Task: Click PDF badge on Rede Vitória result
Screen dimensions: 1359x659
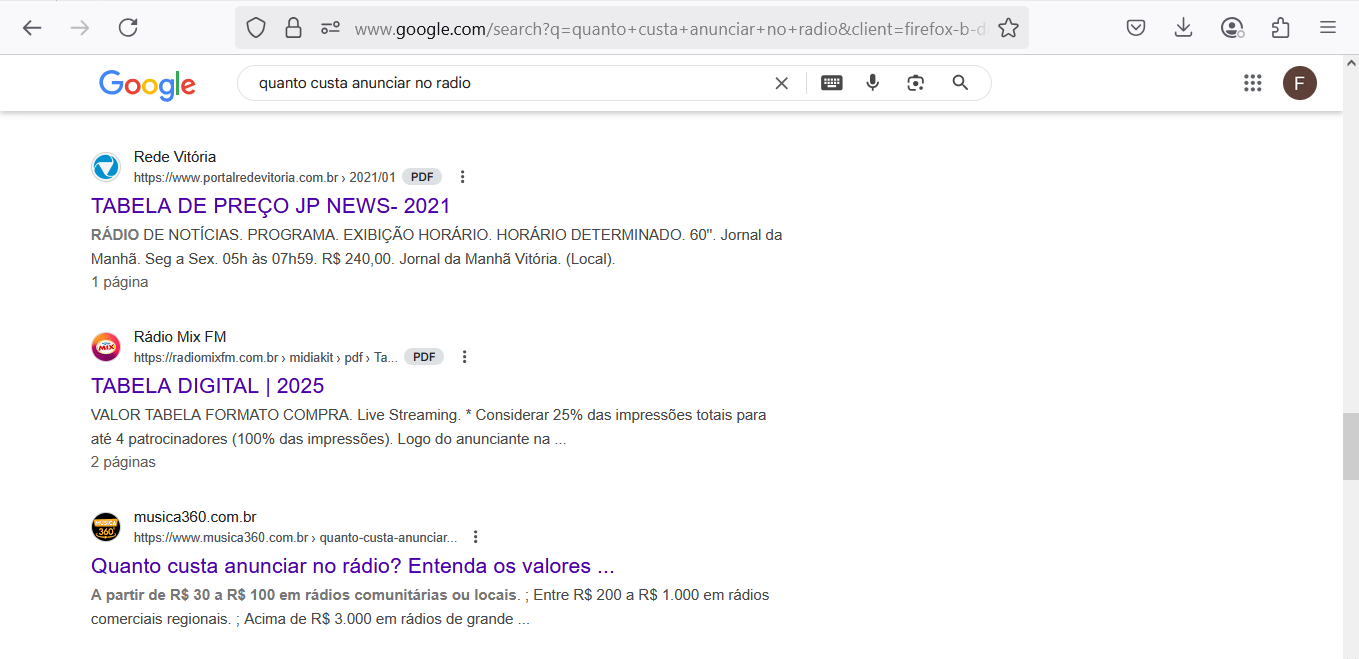Action: pos(422,177)
